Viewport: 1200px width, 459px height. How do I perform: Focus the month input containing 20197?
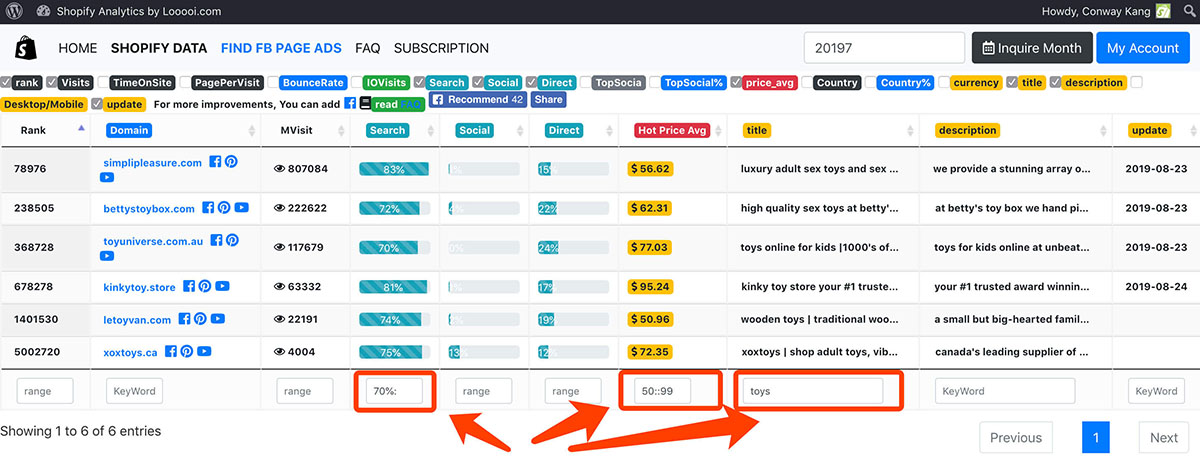885,48
